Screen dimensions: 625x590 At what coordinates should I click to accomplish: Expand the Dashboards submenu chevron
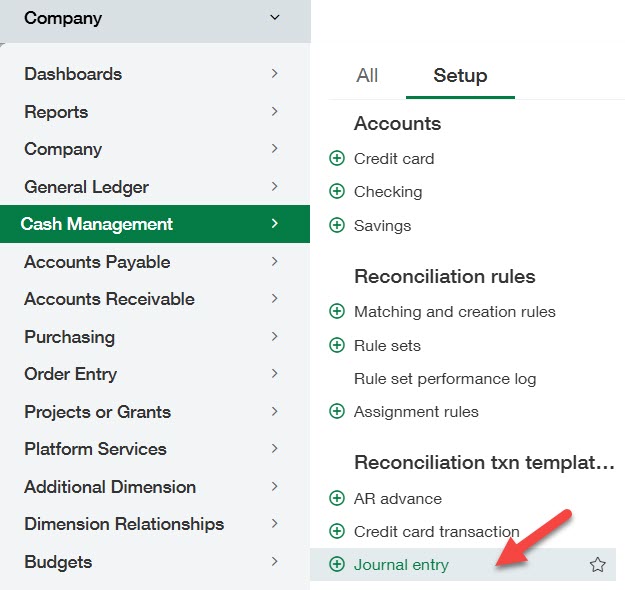[x=274, y=74]
